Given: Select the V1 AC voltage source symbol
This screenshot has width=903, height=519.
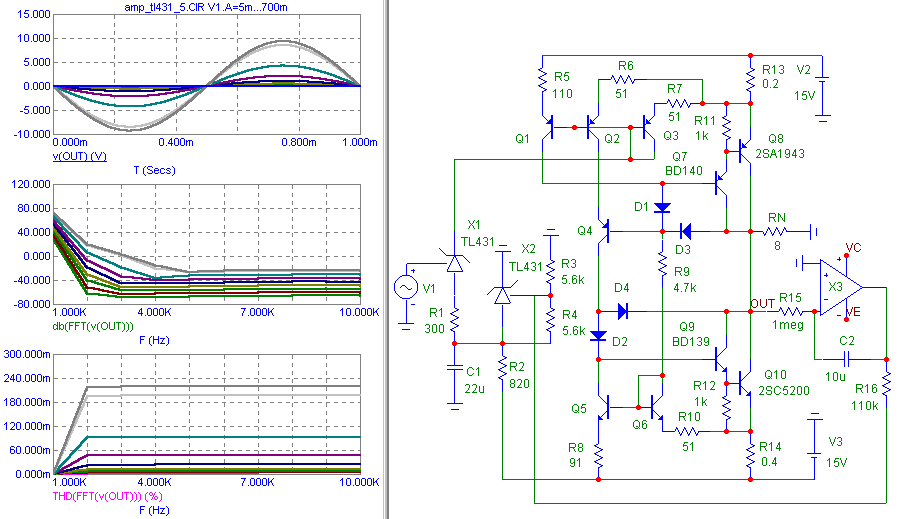Looking at the screenshot, I should pos(405,287).
